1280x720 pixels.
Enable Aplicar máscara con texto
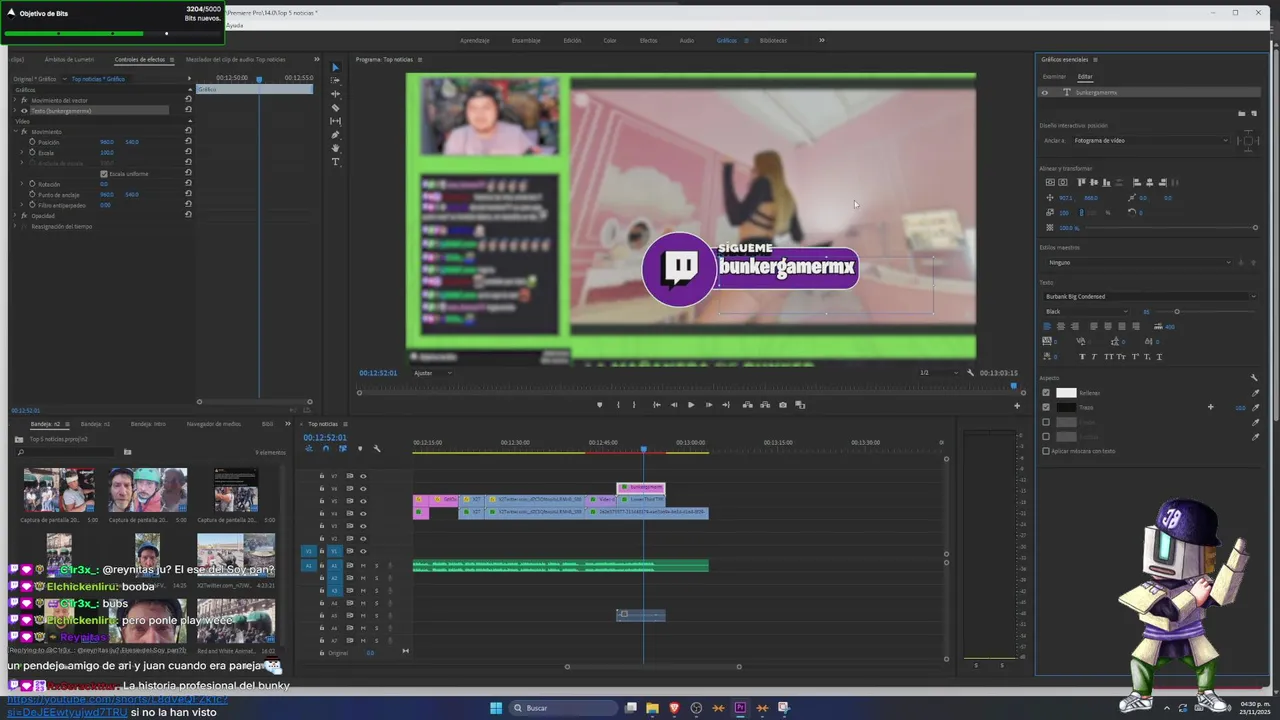pos(1046,451)
